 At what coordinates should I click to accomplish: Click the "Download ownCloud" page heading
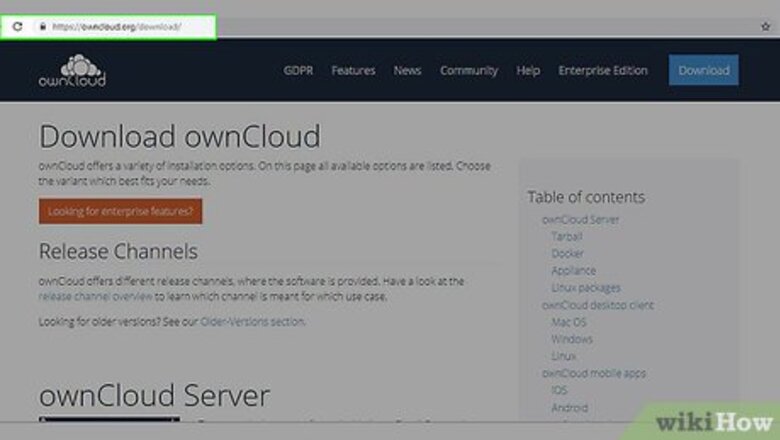(x=180, y=136)
